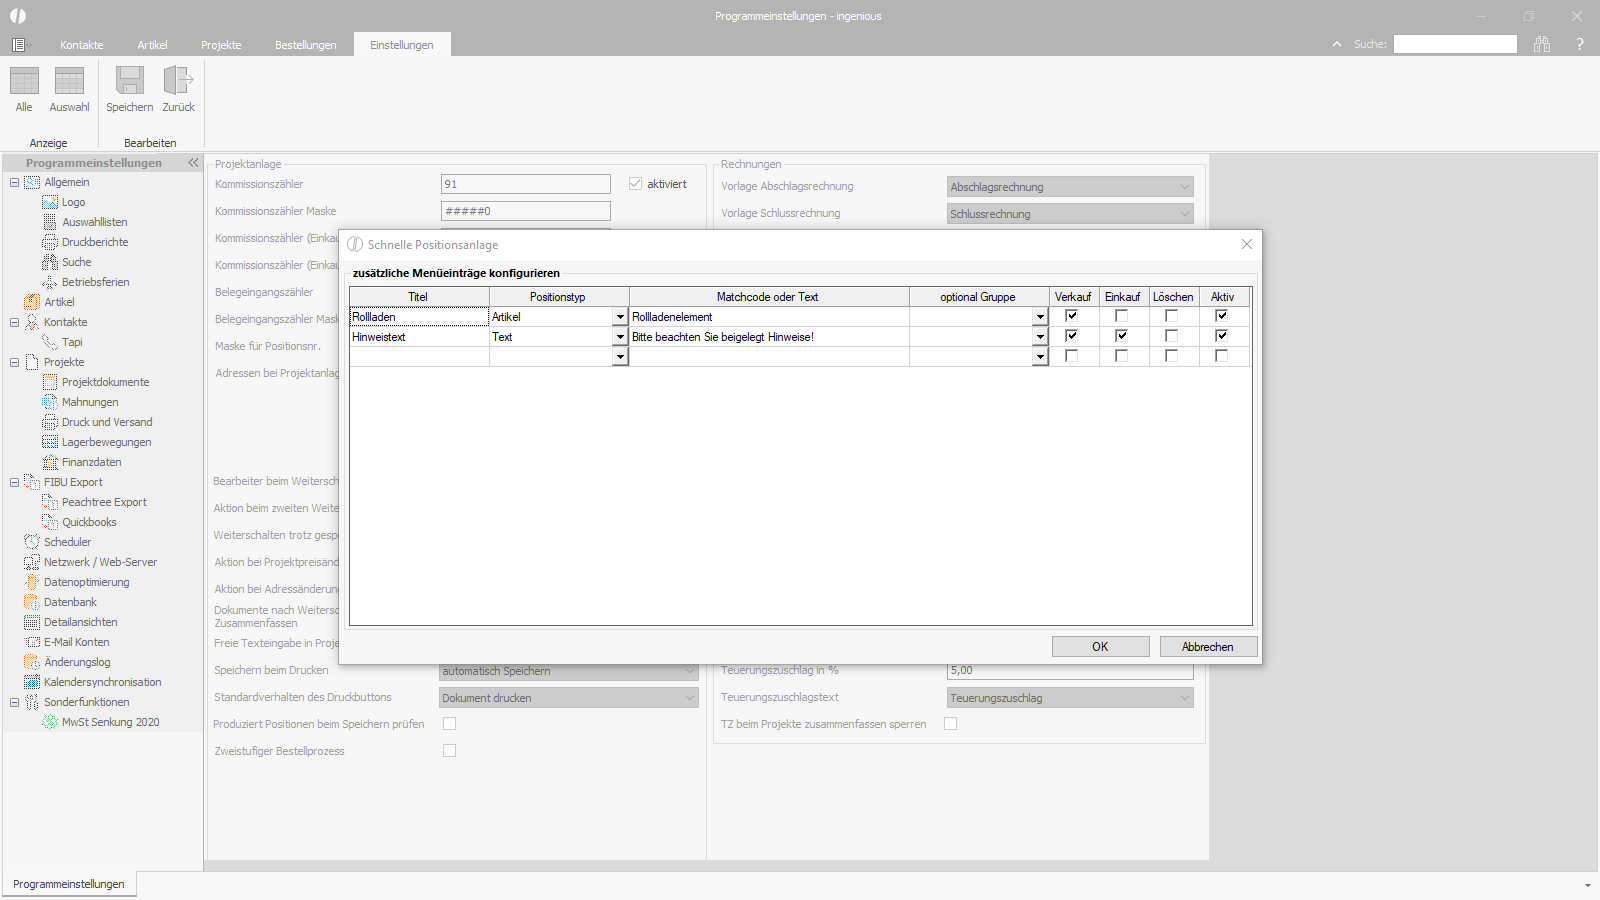Toggle Aktiv checkbox for Hinweistext row
This screenshot has width=1600, height=900.
[1222, 336]
